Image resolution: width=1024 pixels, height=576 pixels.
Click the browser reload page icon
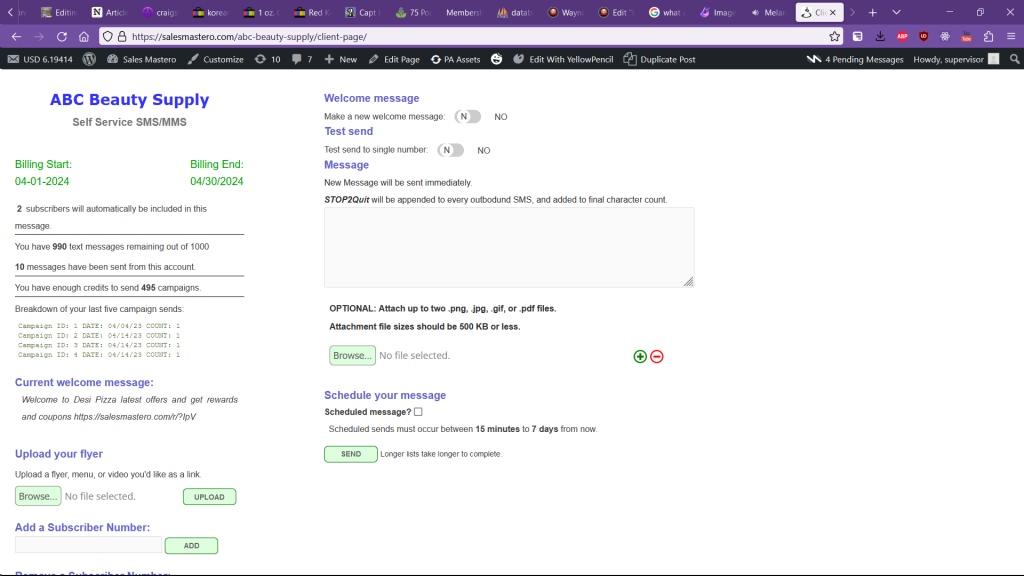[62, 36]
